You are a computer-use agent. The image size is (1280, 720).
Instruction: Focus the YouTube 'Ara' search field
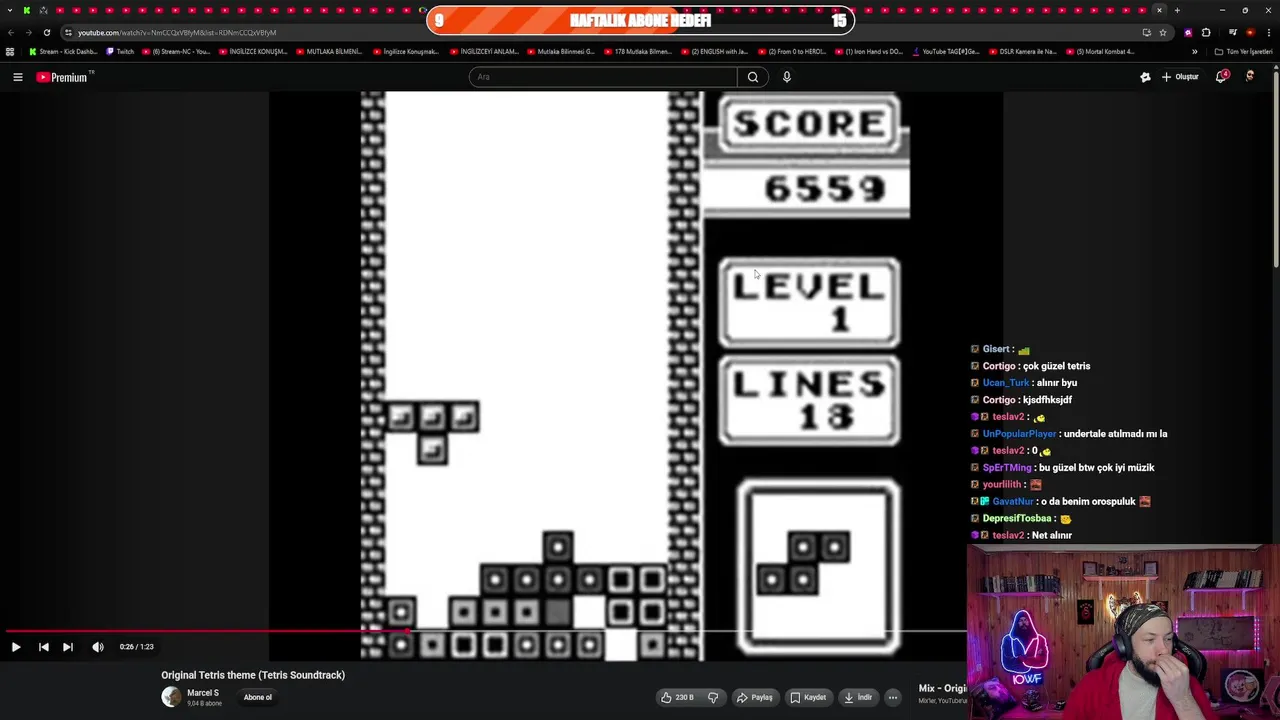pos(603,77)
